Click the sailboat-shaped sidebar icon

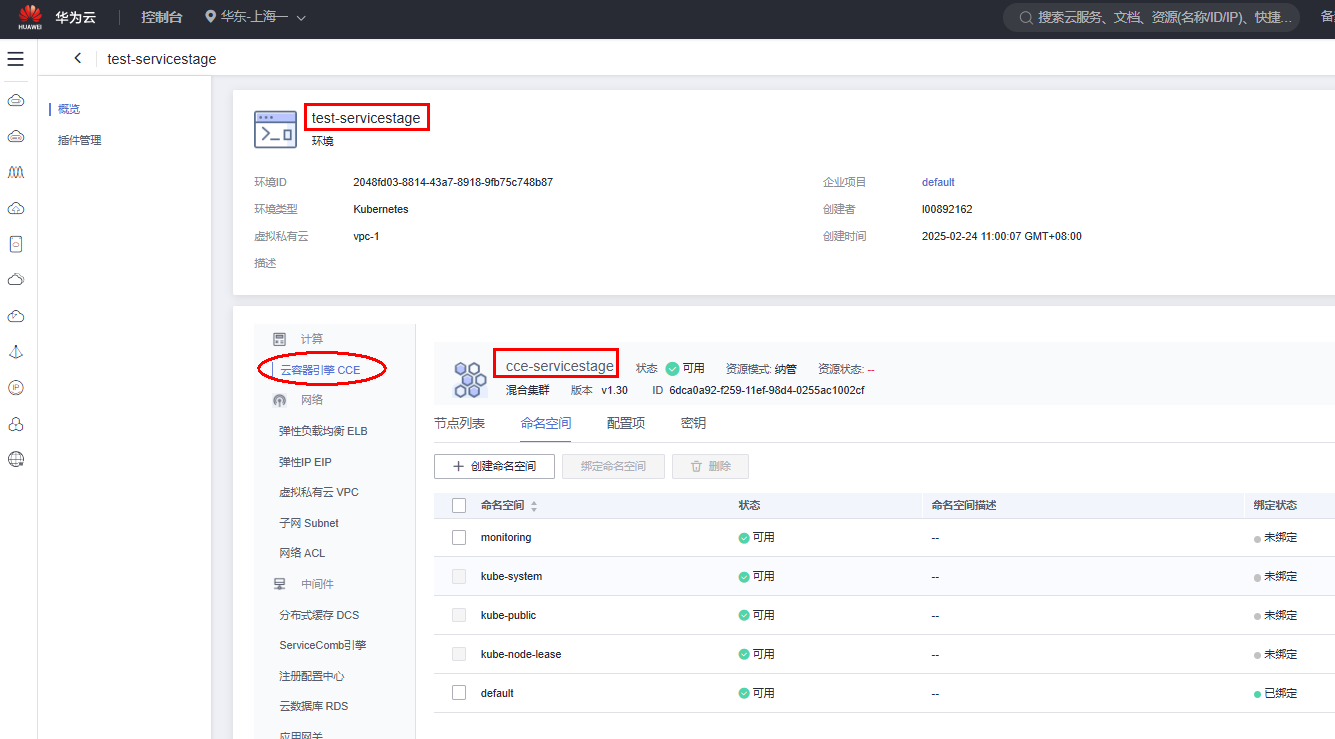point(15,352)
